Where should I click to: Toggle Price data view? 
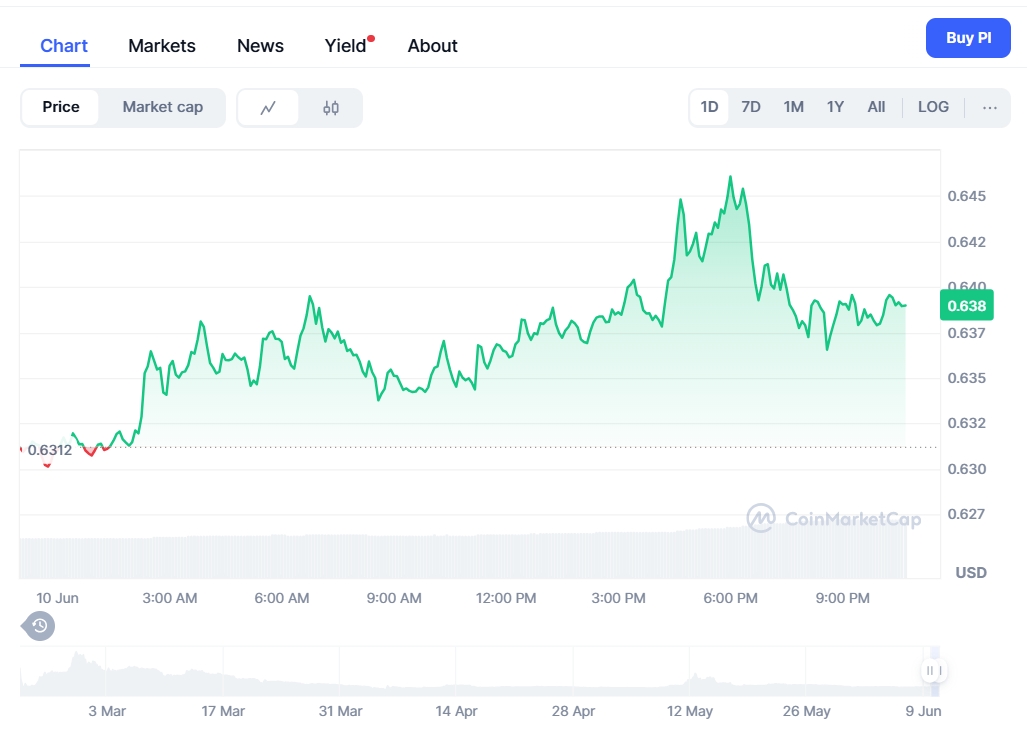[61, 107]
